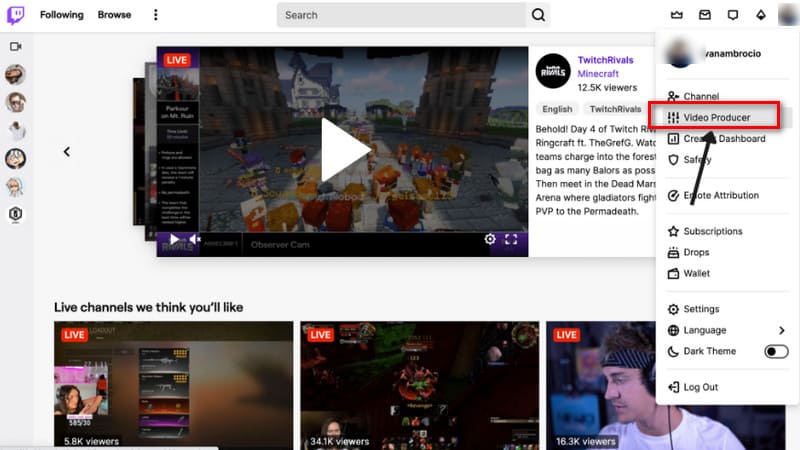Click the 'Live channels we think you'll like' heading
The width and height of the screenshot is (800, 450).
[x=148, y=307]
